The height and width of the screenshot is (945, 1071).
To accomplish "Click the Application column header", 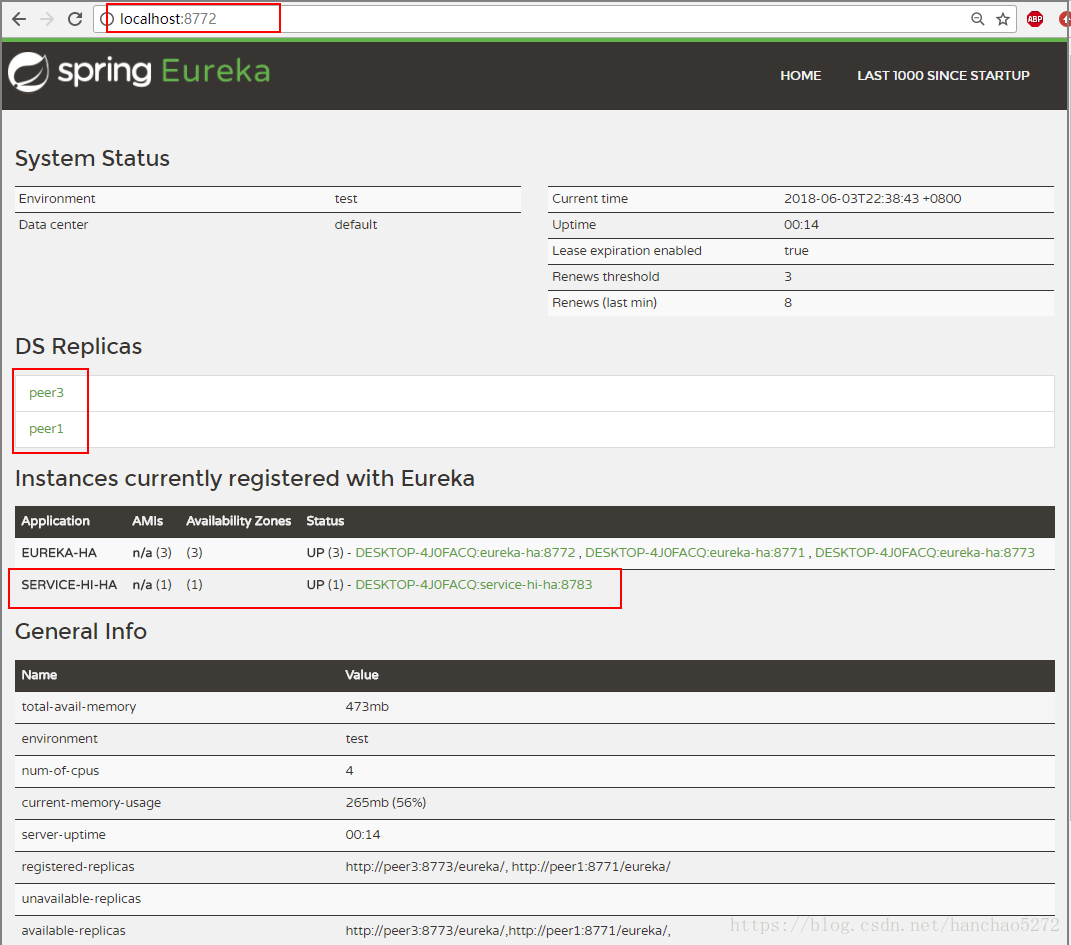I will click(x=55, y=521).
